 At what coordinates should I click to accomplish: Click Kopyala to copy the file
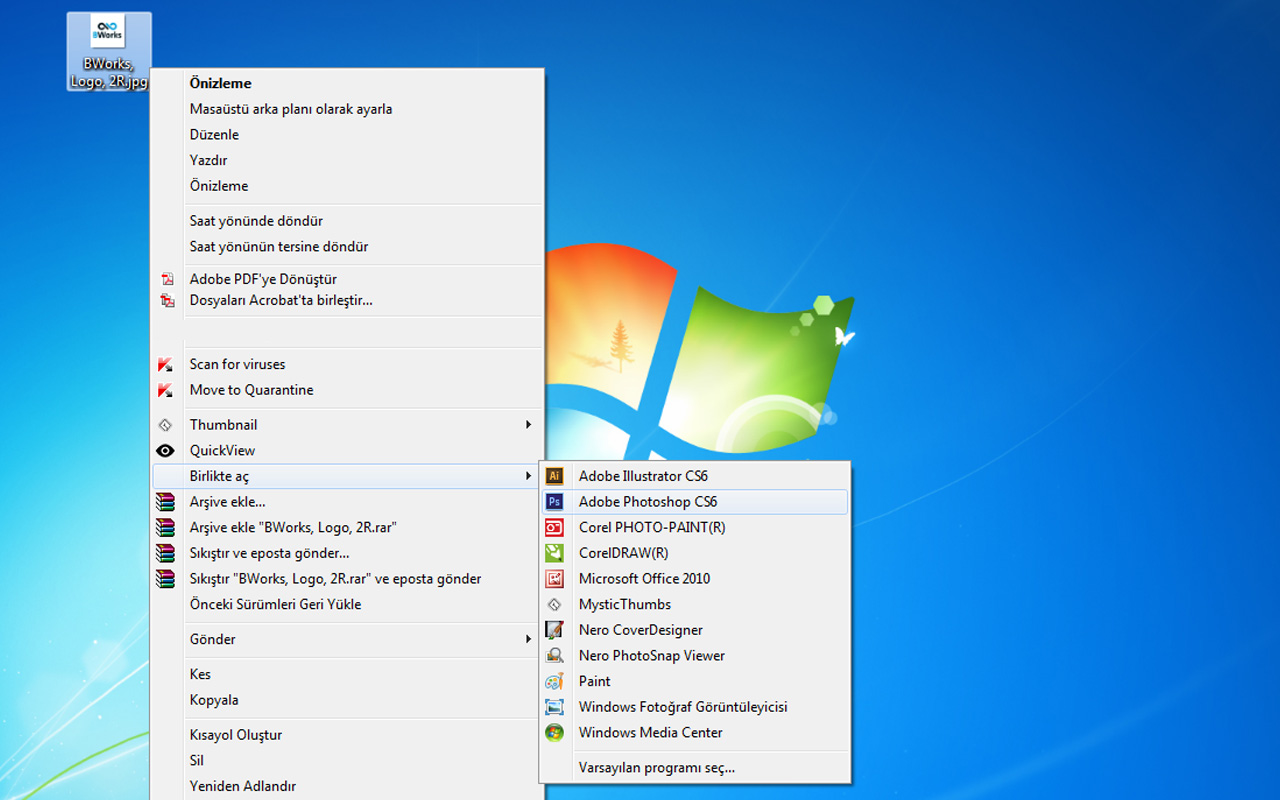tap(214, 700)
